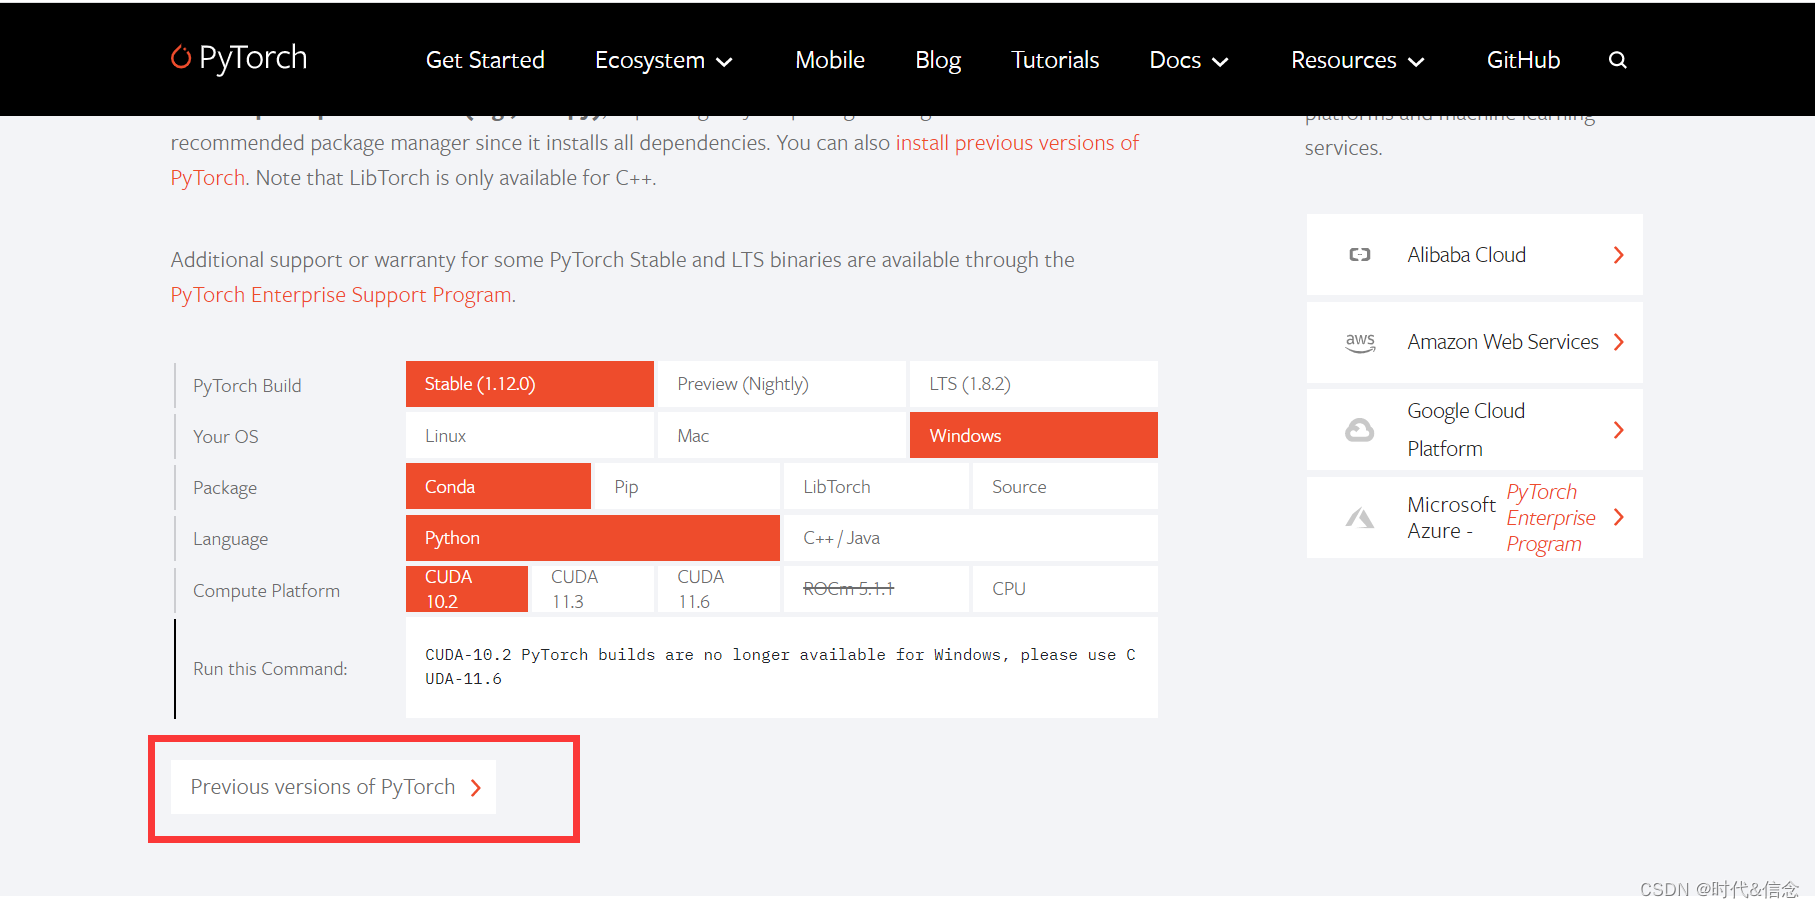Click arrow in Previous versions of PyTorch button
Viewport: 1815px width, 908px height.
click(476, 788)
